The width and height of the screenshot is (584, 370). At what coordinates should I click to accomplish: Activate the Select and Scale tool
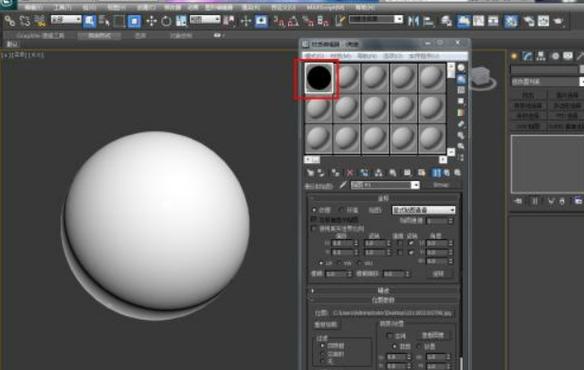[181, 21]
